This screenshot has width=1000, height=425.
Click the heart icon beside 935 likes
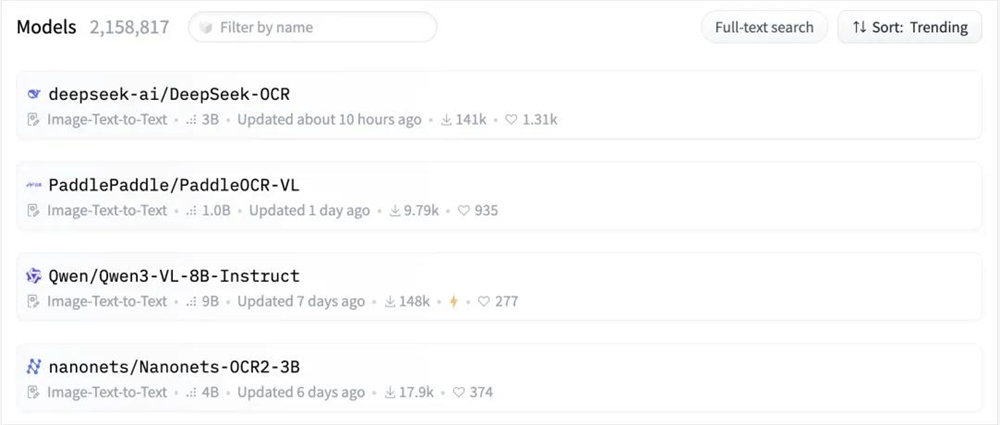point(463,210)
